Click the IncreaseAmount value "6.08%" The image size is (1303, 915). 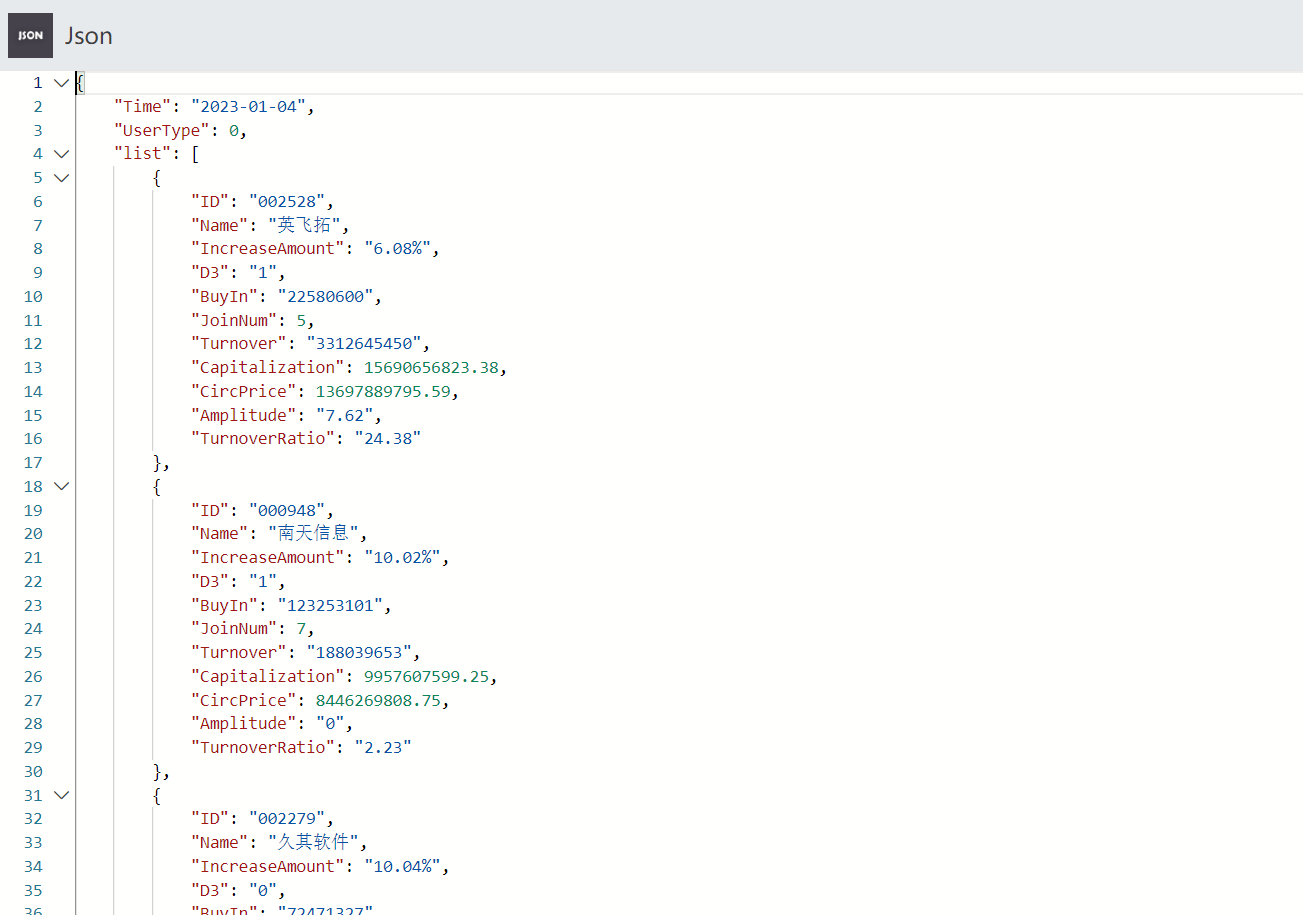coord(399,248)
